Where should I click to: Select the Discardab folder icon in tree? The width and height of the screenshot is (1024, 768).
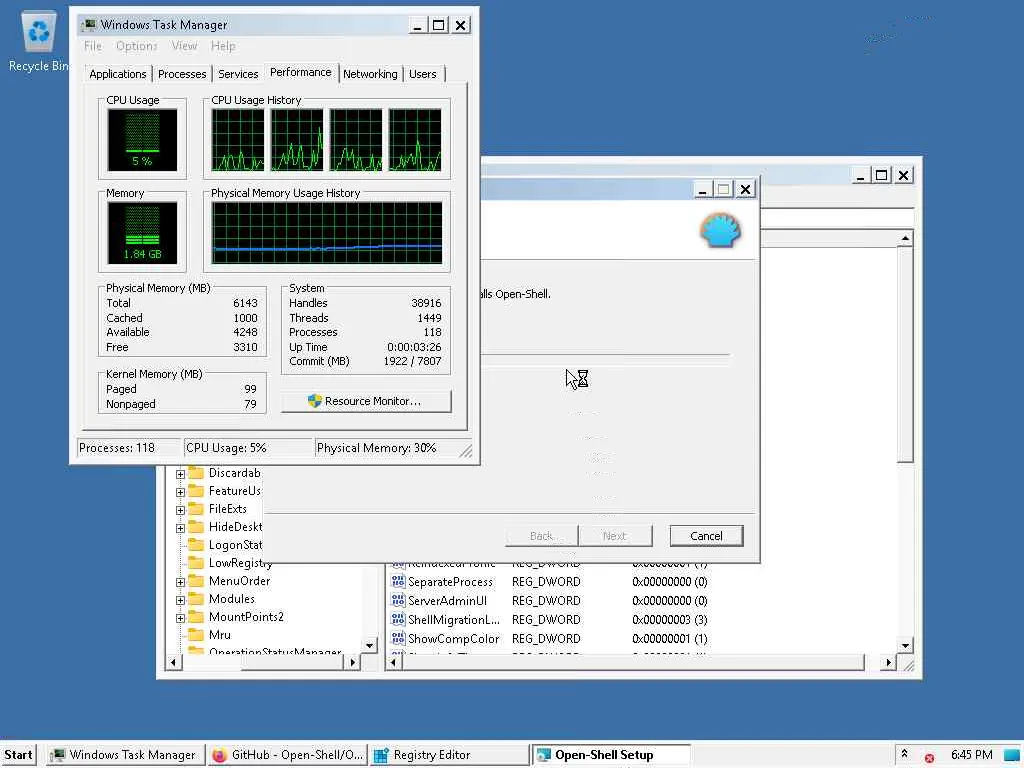point(196,472)
